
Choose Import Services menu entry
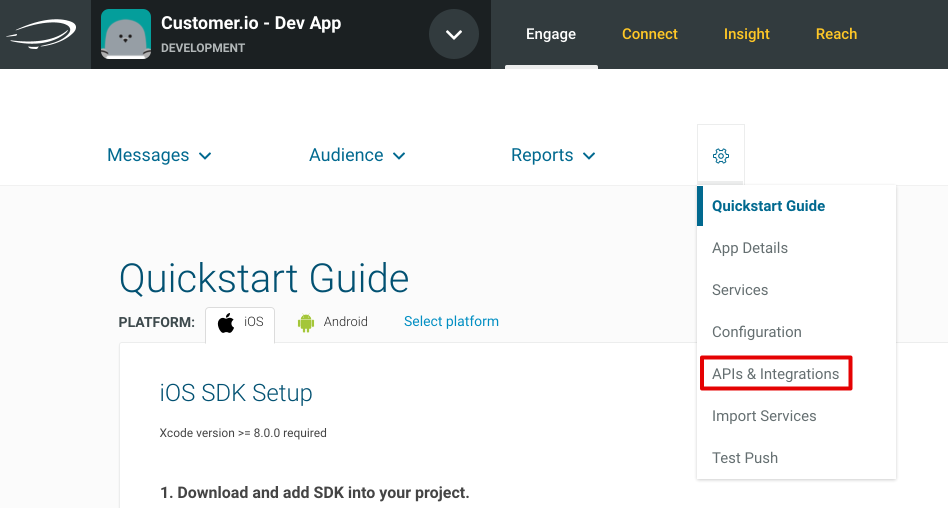764,416
